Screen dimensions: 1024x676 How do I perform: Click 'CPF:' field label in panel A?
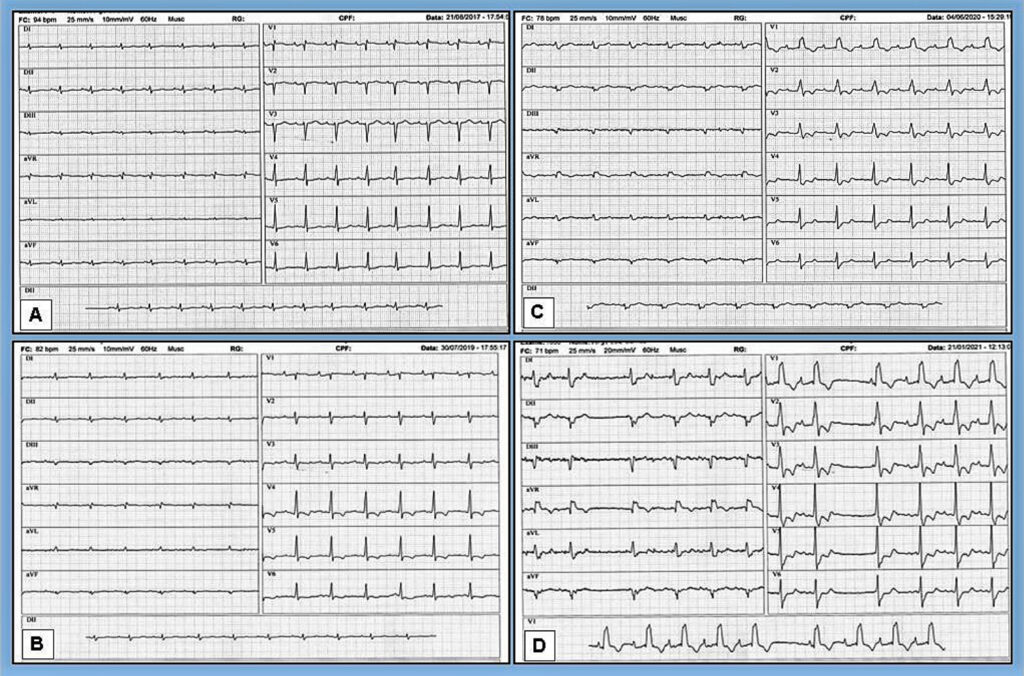click(x=347, y=18)
